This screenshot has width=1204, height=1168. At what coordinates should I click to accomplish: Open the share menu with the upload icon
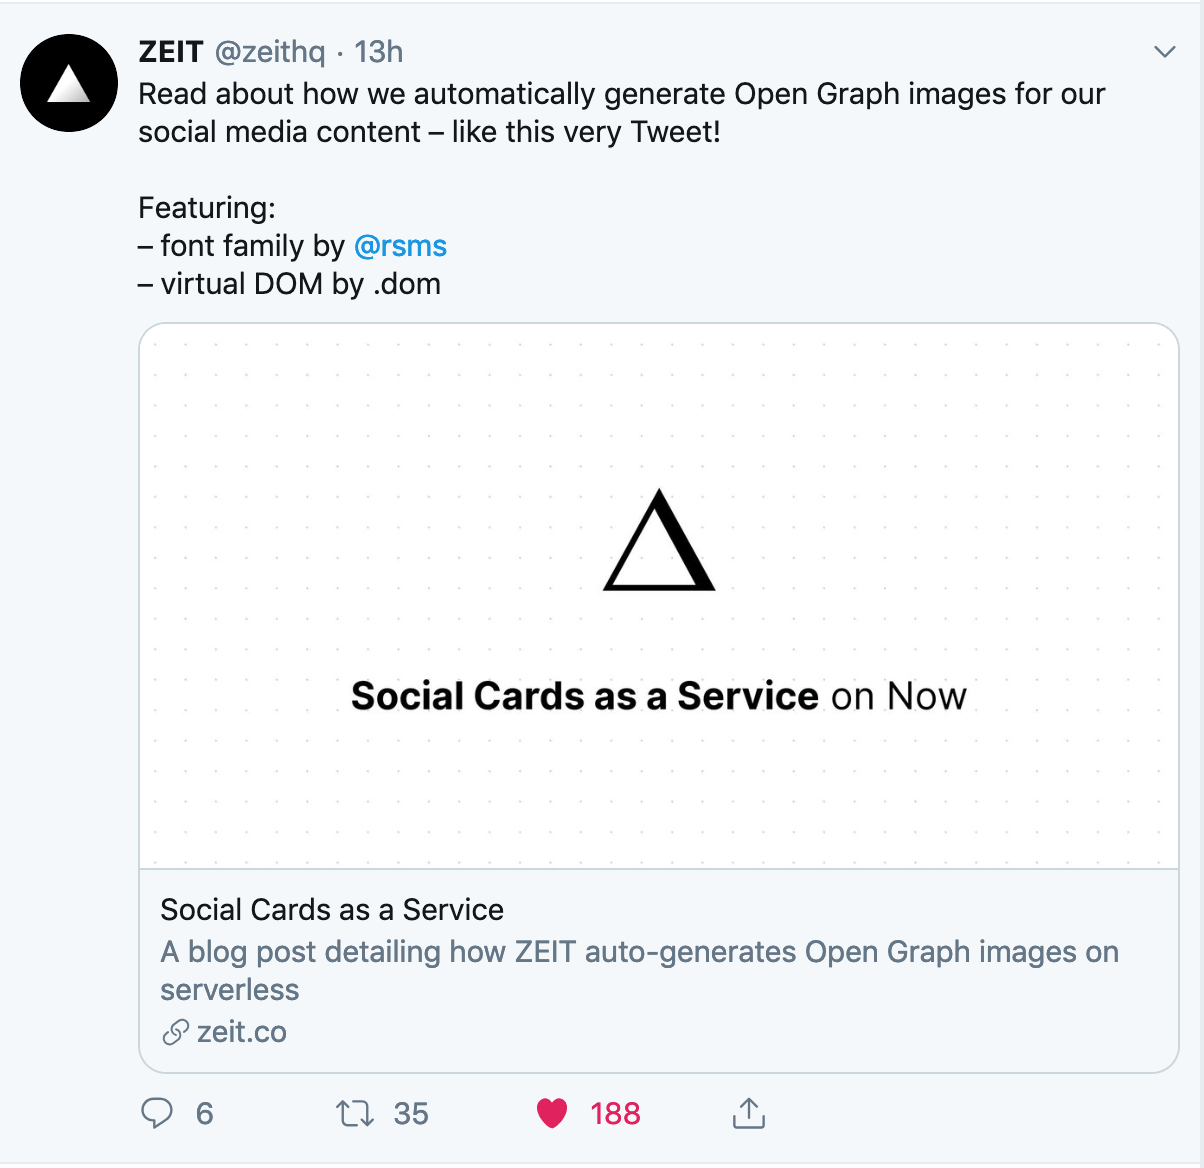click(x=748, y=1112)
